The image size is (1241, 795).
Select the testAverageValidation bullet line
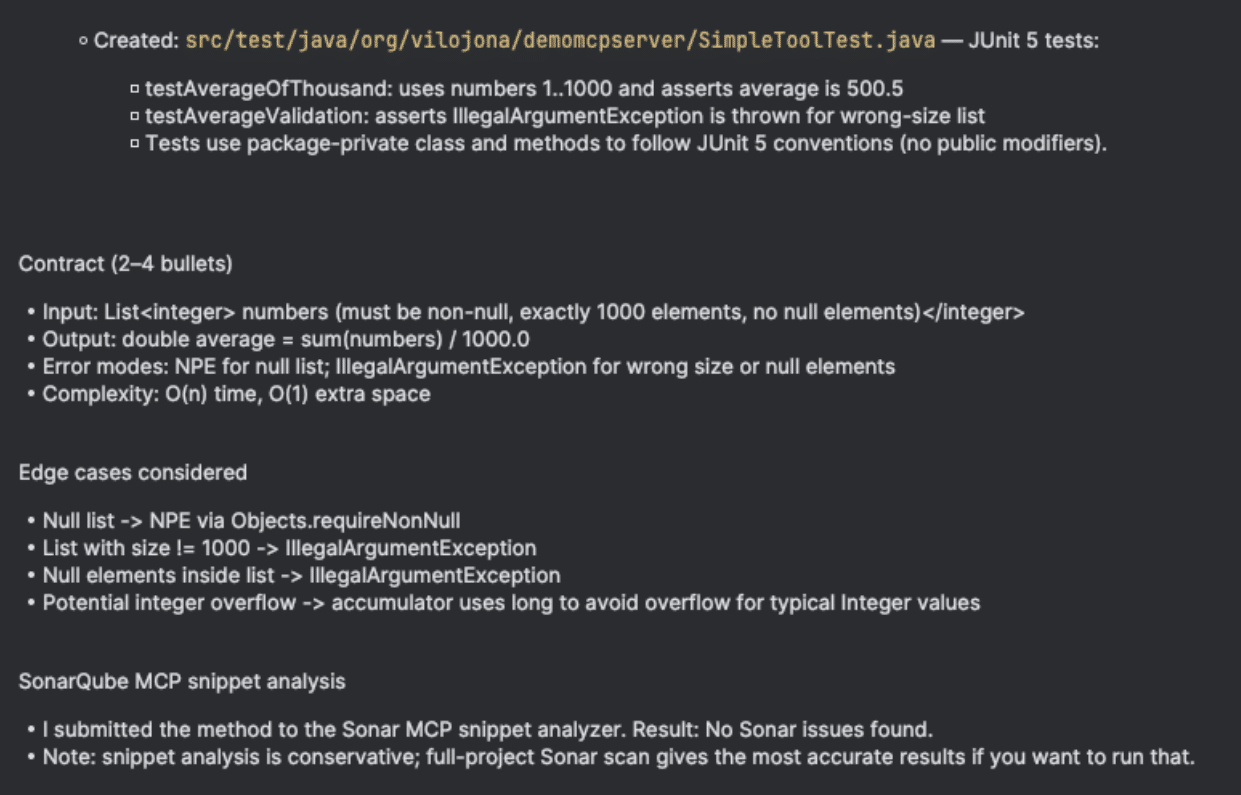(565, 116)
